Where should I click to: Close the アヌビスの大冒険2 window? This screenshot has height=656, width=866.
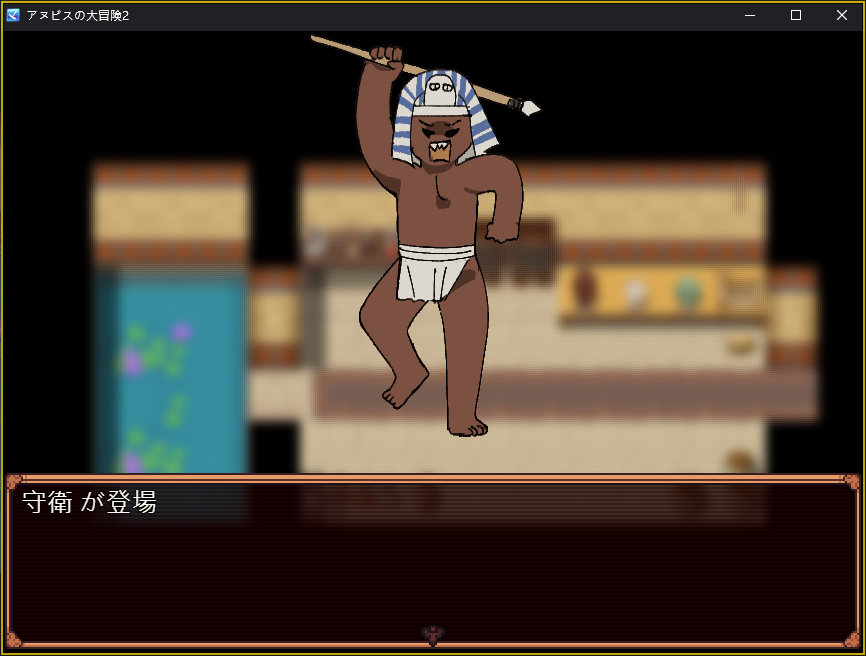pyautogui.click(x=841, y=15)
